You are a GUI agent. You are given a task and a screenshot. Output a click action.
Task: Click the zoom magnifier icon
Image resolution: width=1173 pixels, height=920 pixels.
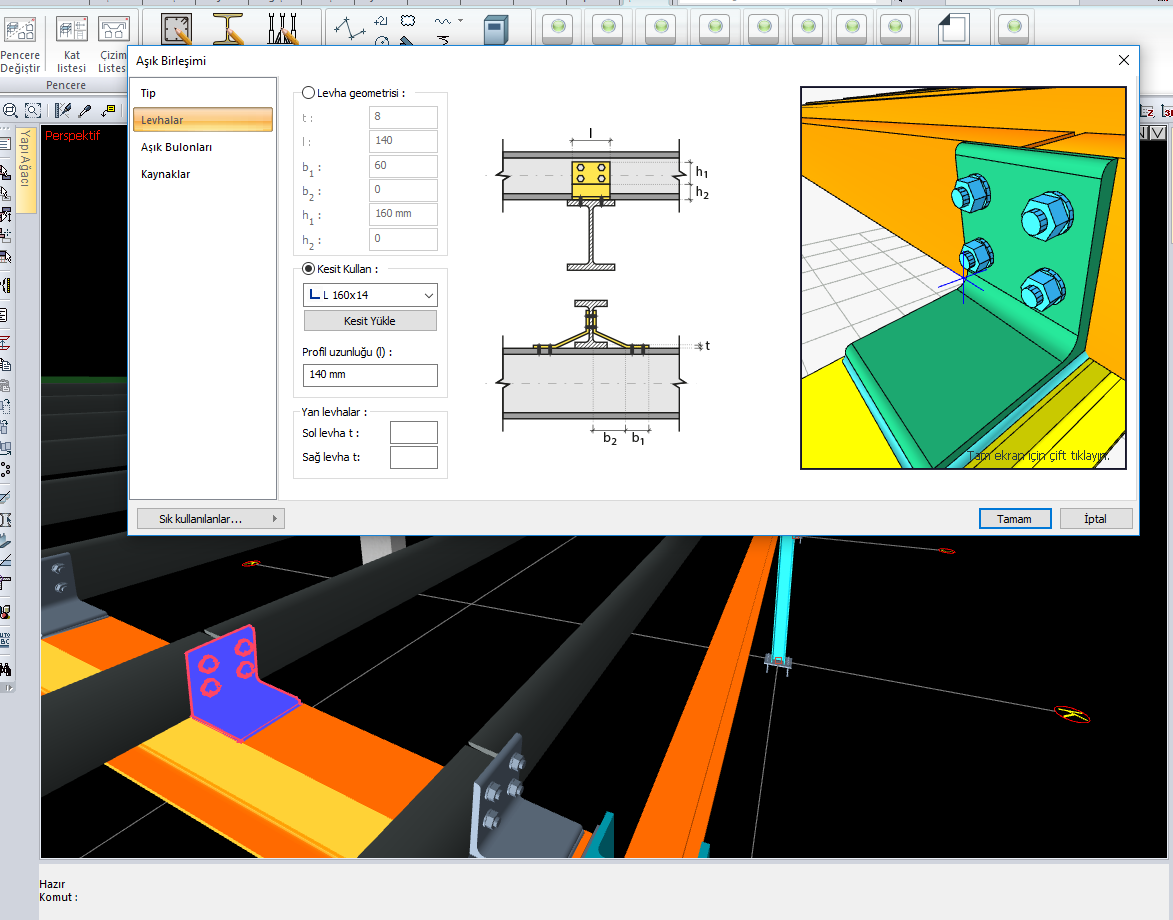(11, 110)
